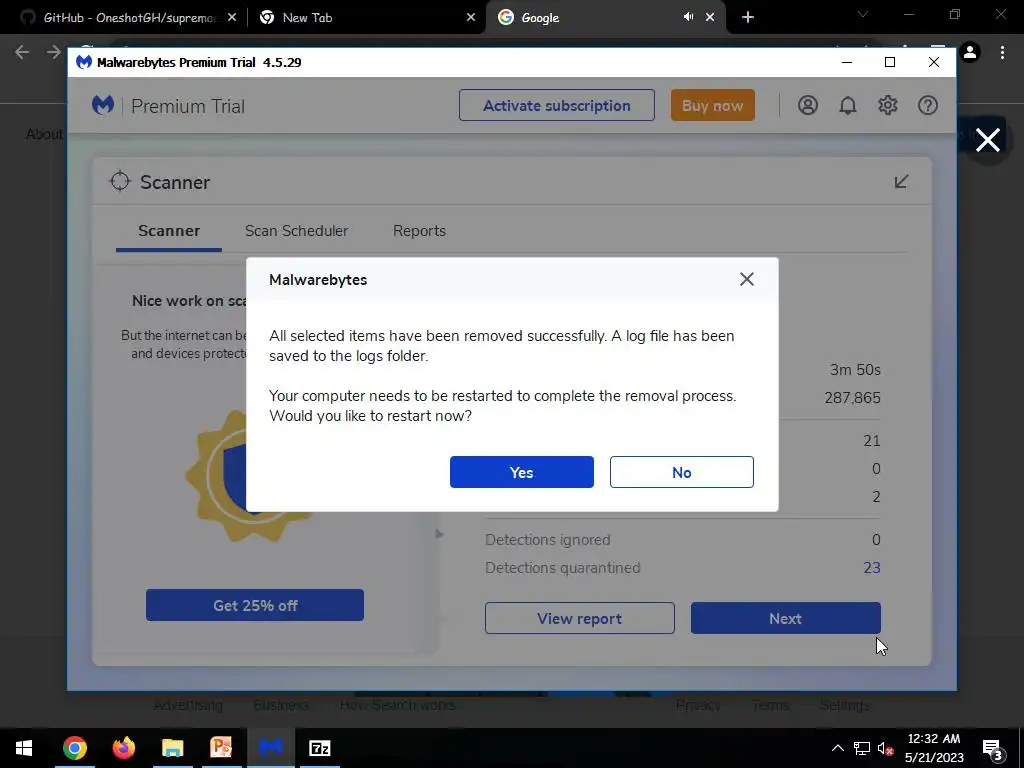
Task: Click the network tray icon
Action: coord(862,748)
